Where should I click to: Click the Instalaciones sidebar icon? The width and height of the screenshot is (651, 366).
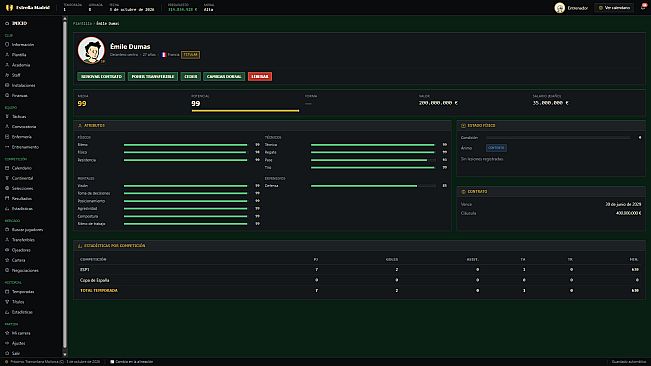(x=7, y=85)
